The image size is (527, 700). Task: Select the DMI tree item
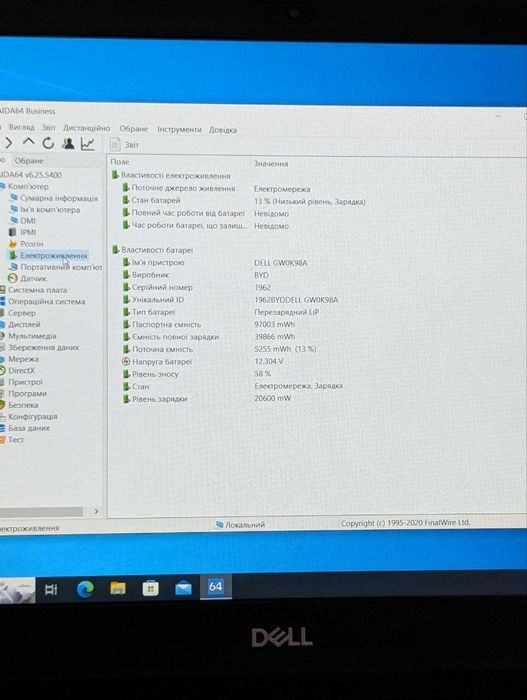point(23,221)
